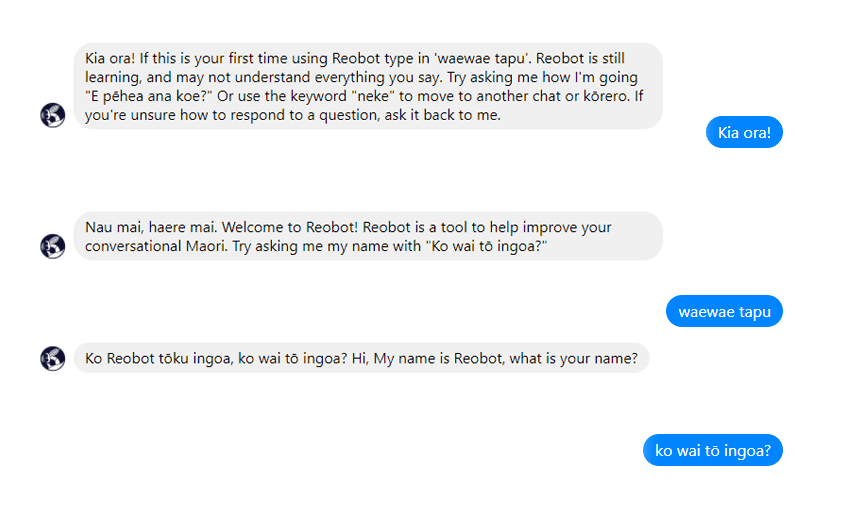This screenshot has height=510, width=850.
Task: Click the blue 'waewae tapu' sent message bubble
Action: (724, 312)
